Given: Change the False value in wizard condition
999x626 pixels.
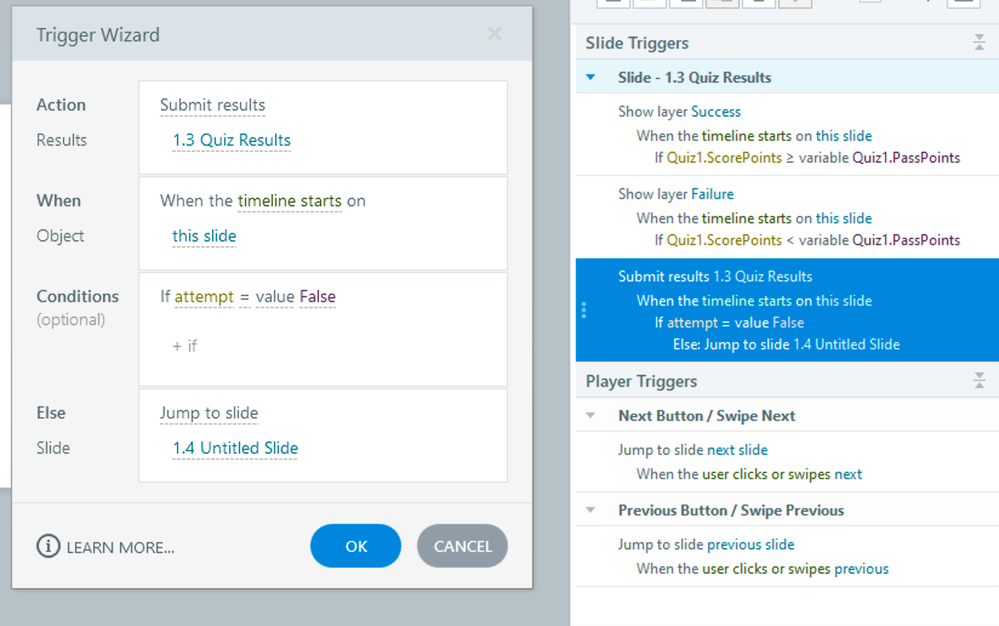Looking at the screenshot, I should point(317,297).
